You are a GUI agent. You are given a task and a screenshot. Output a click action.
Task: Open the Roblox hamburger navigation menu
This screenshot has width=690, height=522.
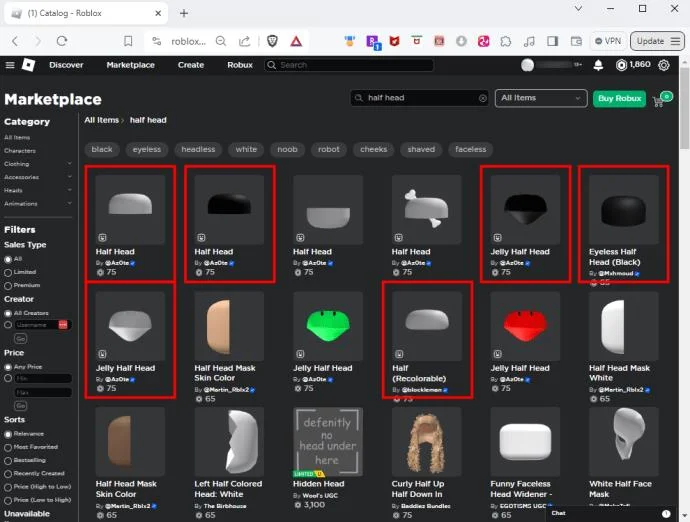click(x=10, y=65)
